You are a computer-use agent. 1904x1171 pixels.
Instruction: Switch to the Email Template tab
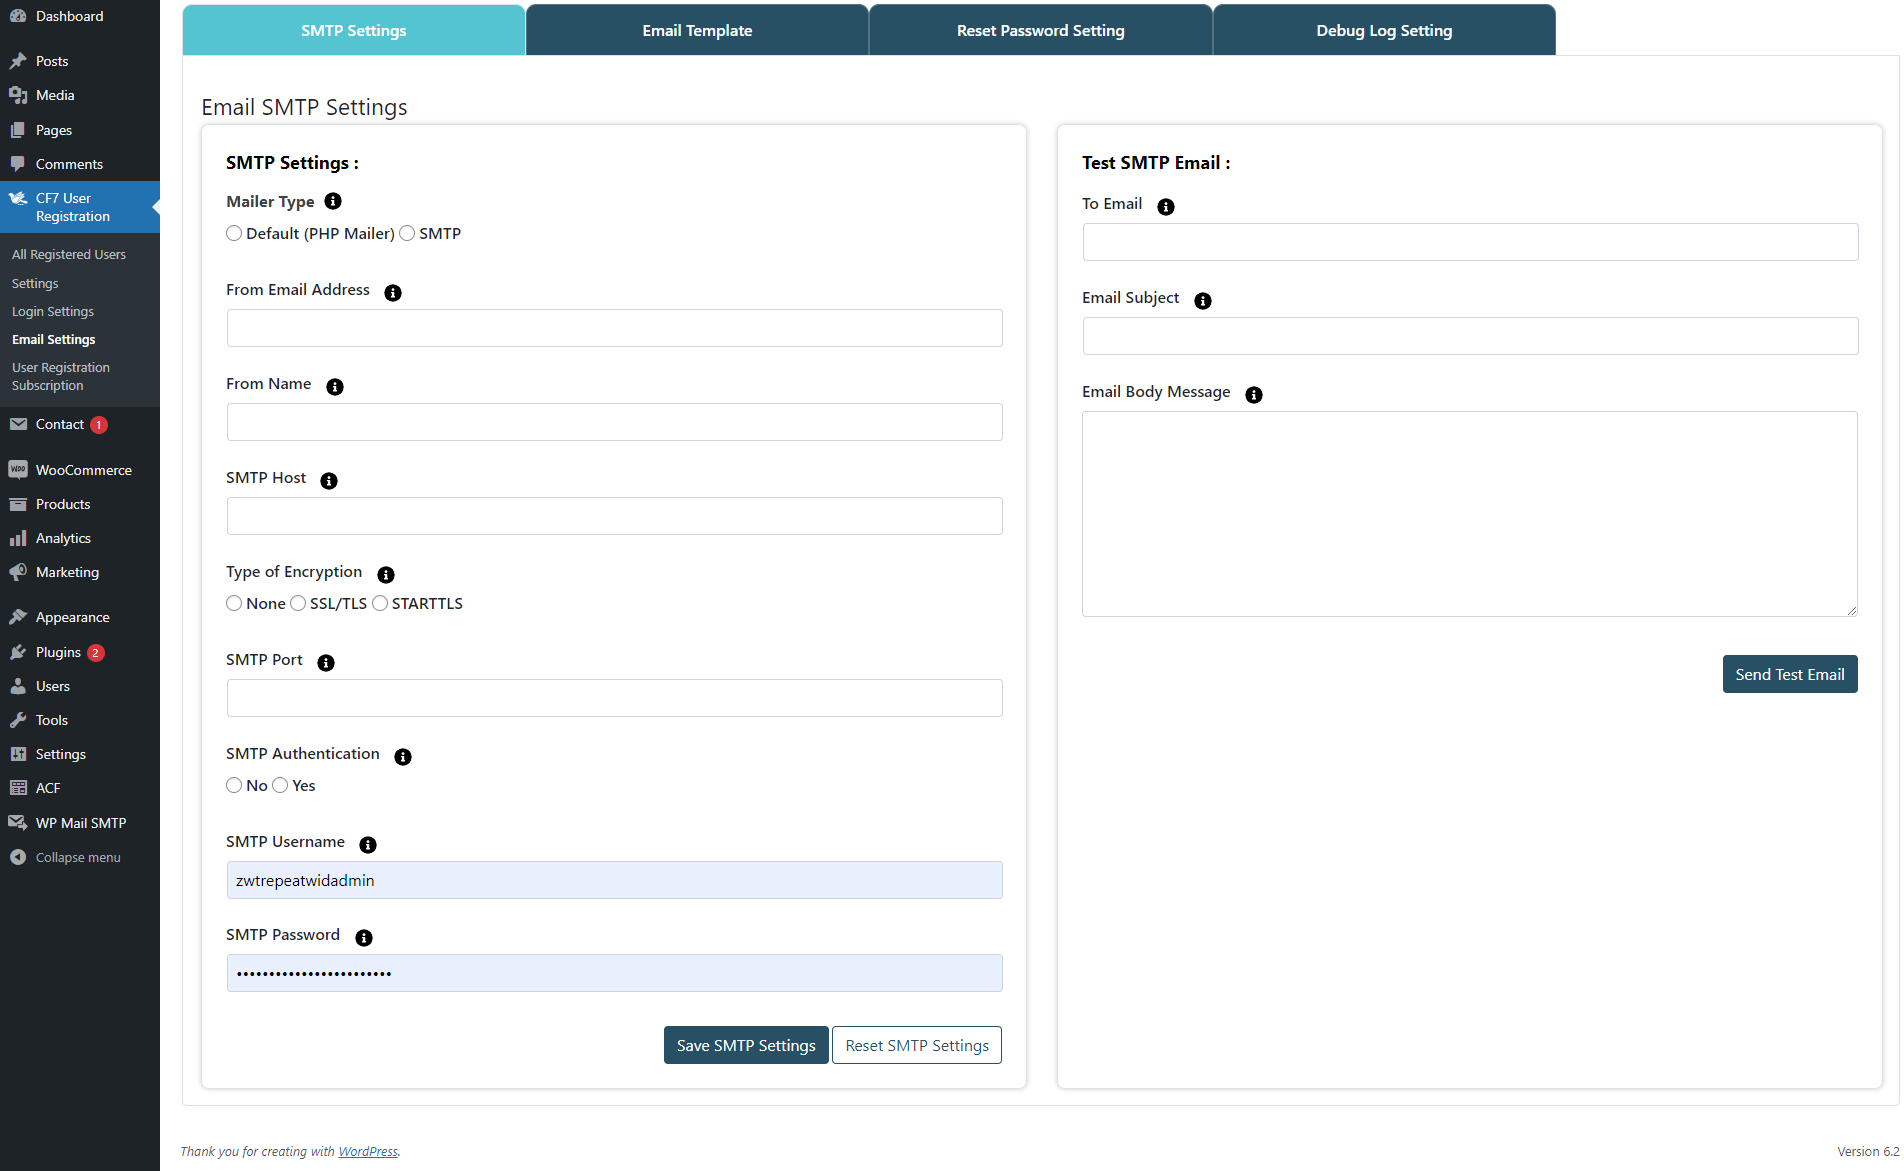click(697, 31)
